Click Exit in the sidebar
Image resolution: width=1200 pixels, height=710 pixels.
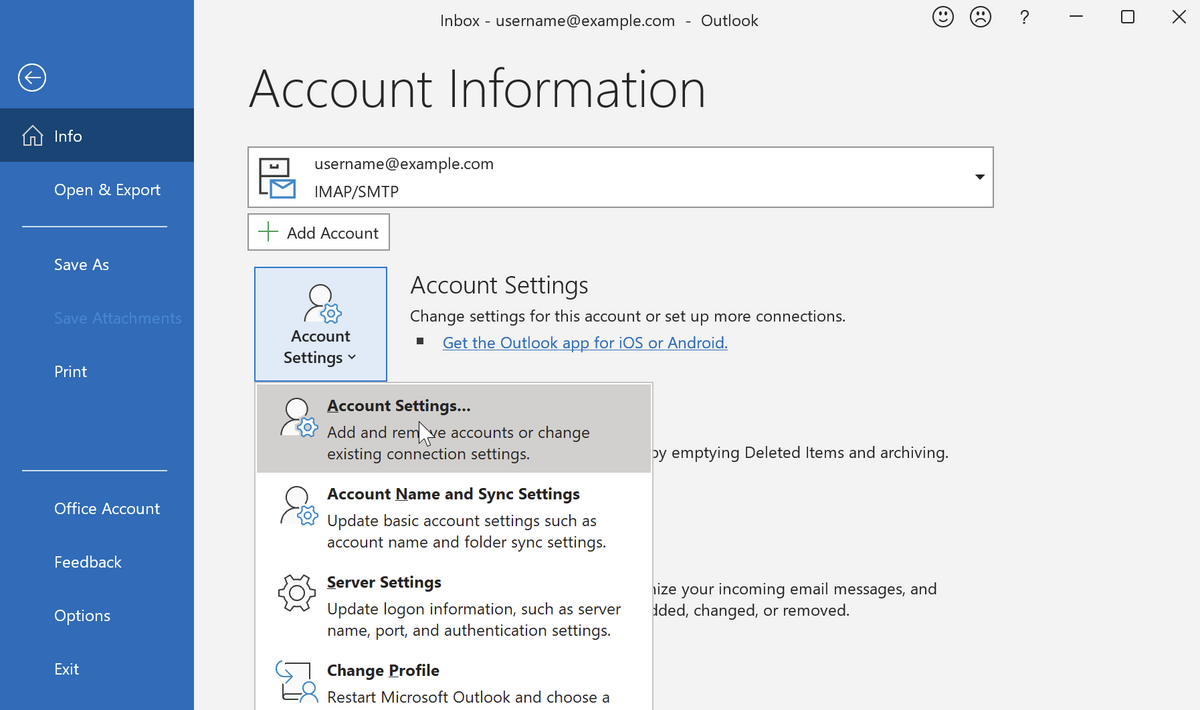(x=97, y=669)
